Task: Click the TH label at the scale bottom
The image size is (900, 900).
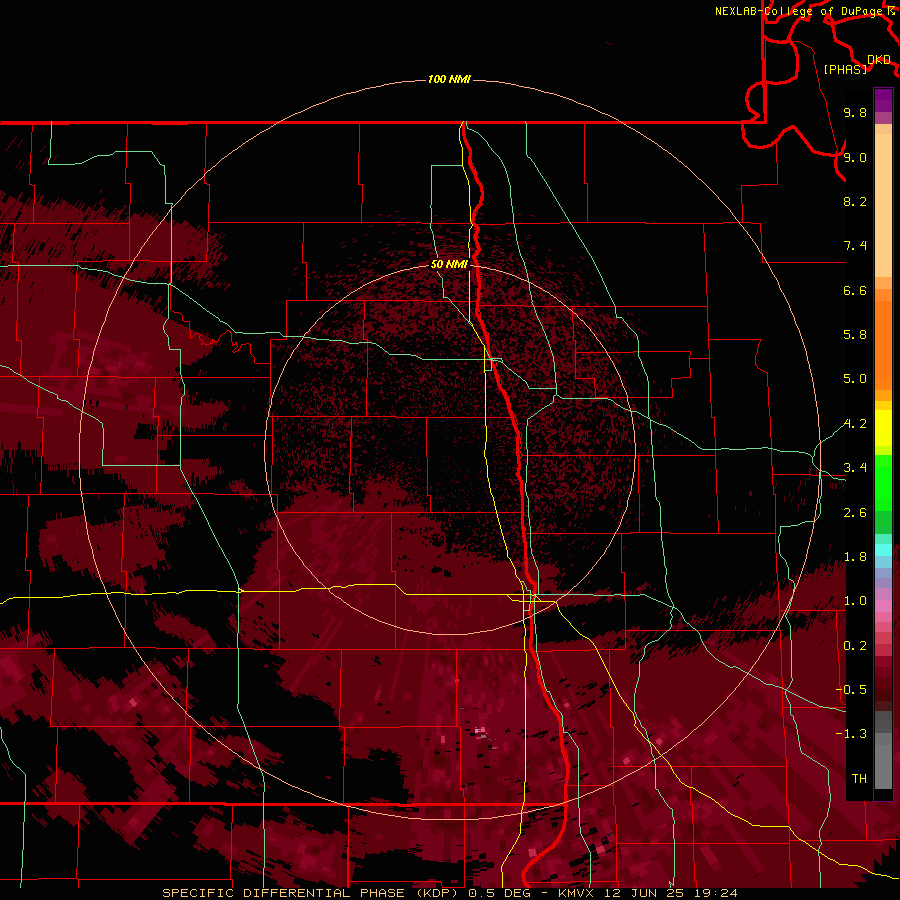Action: pyautogui.click(x=859, y=779)
